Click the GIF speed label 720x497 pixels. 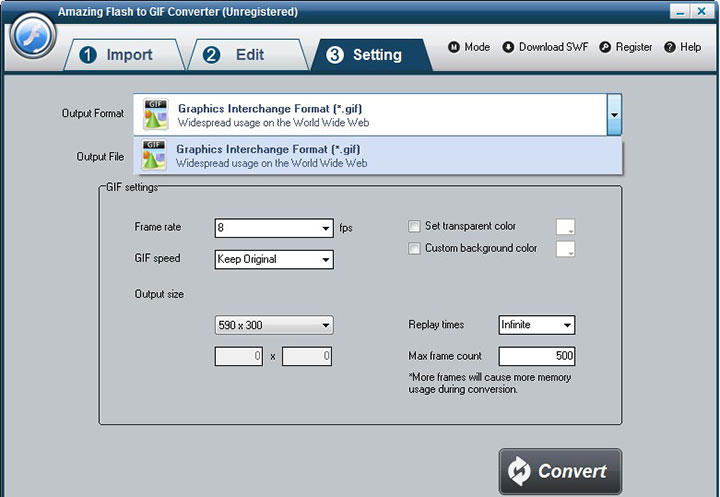pos(157,258)
